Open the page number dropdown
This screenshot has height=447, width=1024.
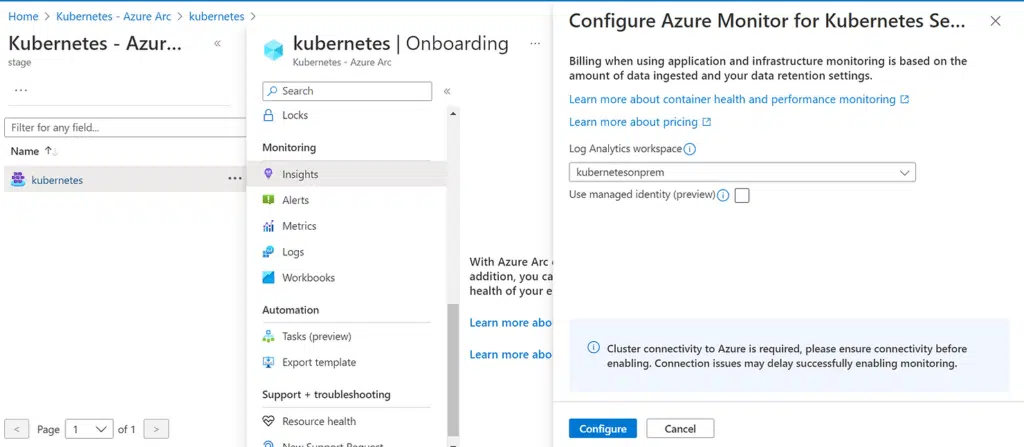pyautogui.click(x=89, y=429)
